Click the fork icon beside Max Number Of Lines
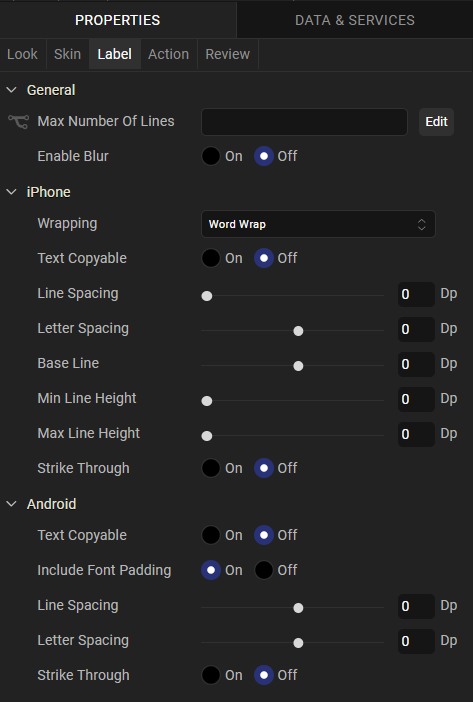The width and height of the screenshot is (473, 702). (18, 122)
